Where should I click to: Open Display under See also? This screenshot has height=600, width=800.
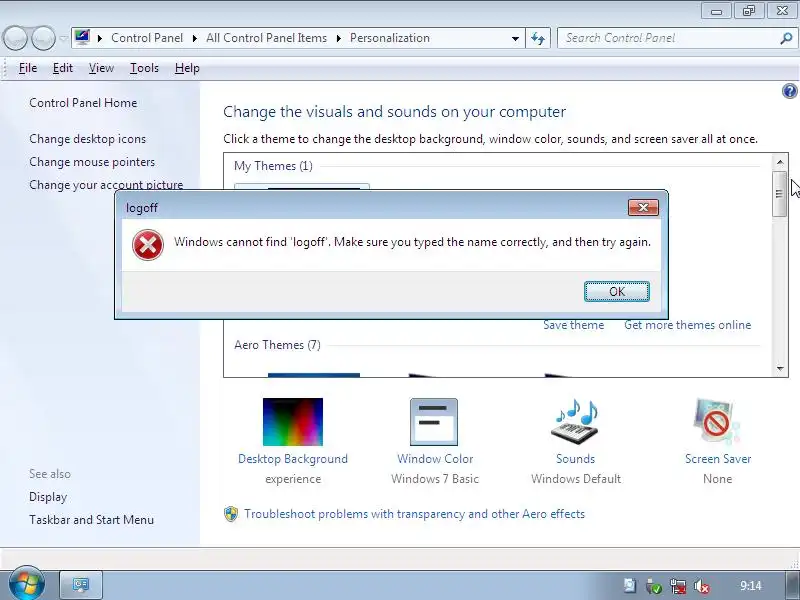click(48, 496)
